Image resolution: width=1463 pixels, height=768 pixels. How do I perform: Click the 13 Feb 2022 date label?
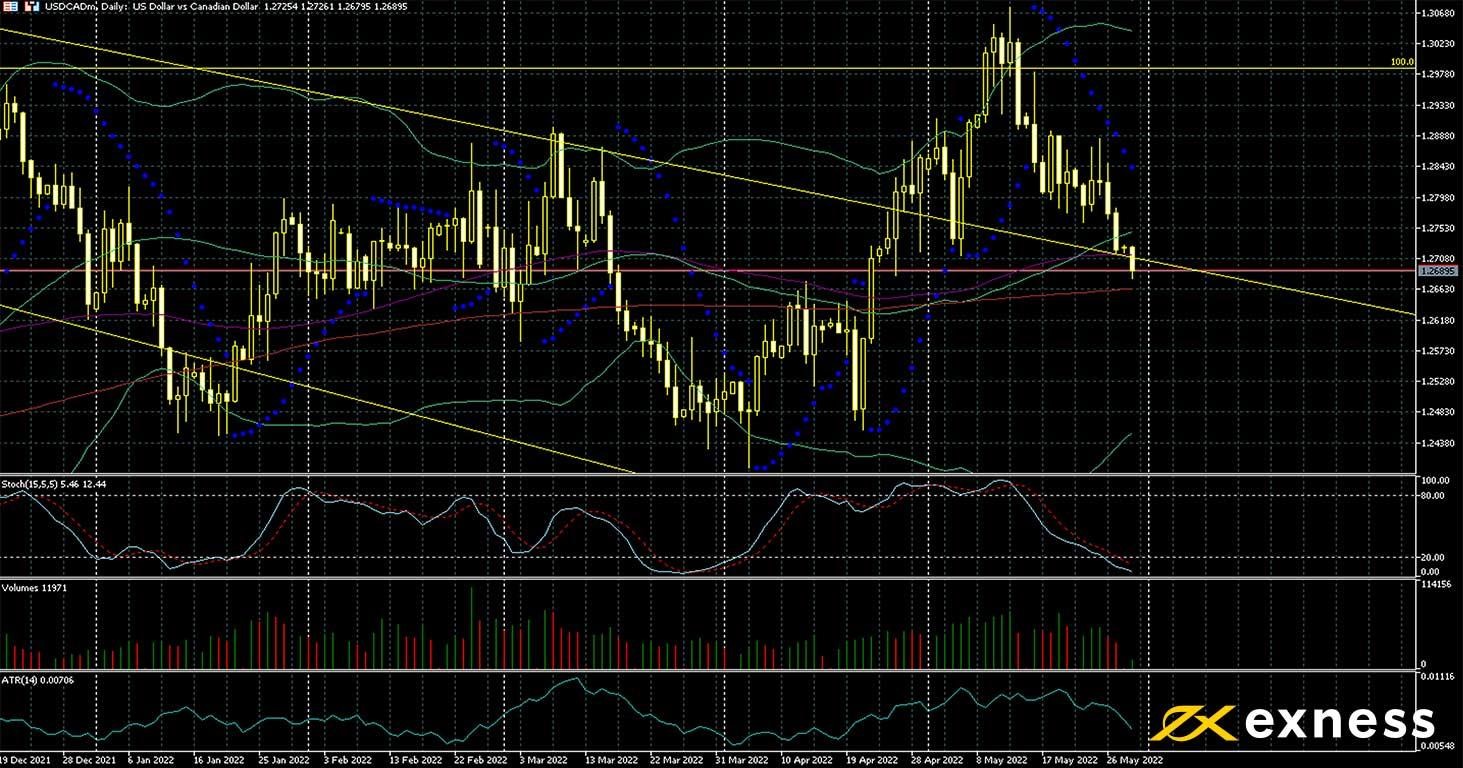click(x=415, y=760)
